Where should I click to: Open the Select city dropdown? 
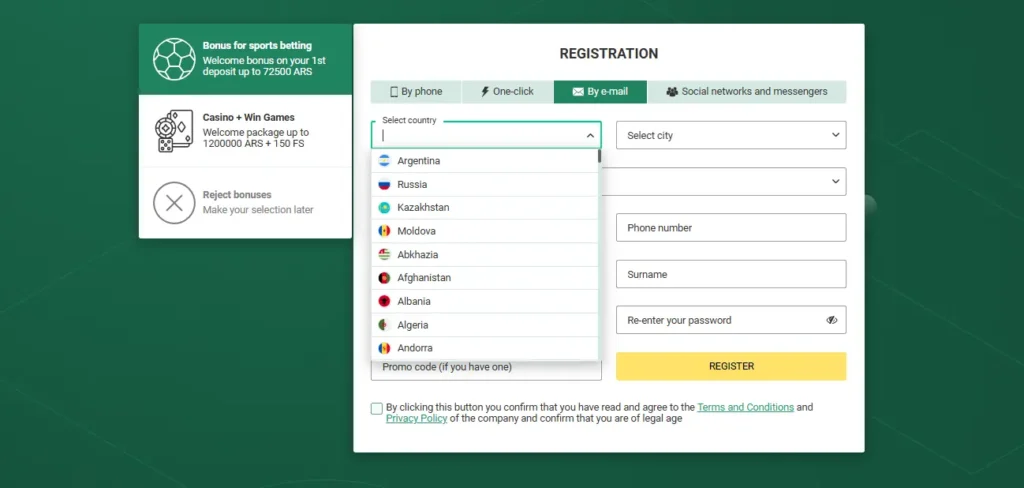tap(731, 135)
